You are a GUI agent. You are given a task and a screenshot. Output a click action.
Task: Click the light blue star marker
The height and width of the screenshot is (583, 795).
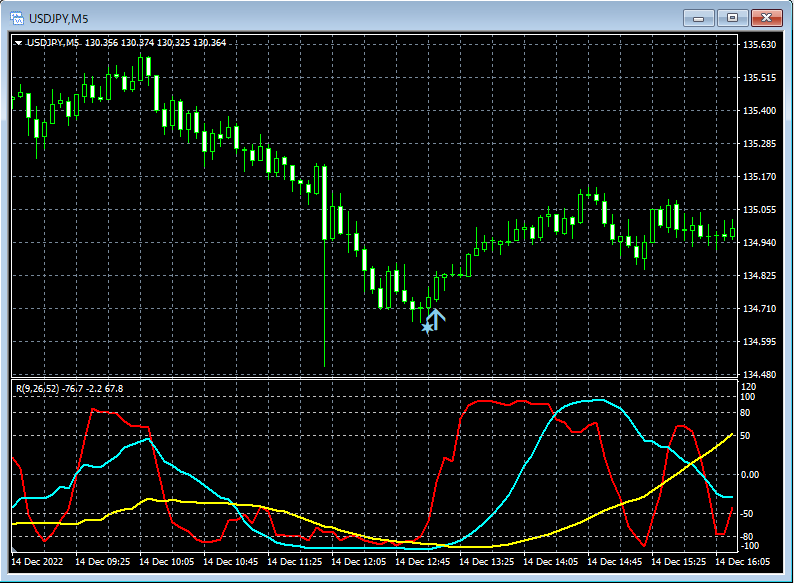click(x=427, y=327)
